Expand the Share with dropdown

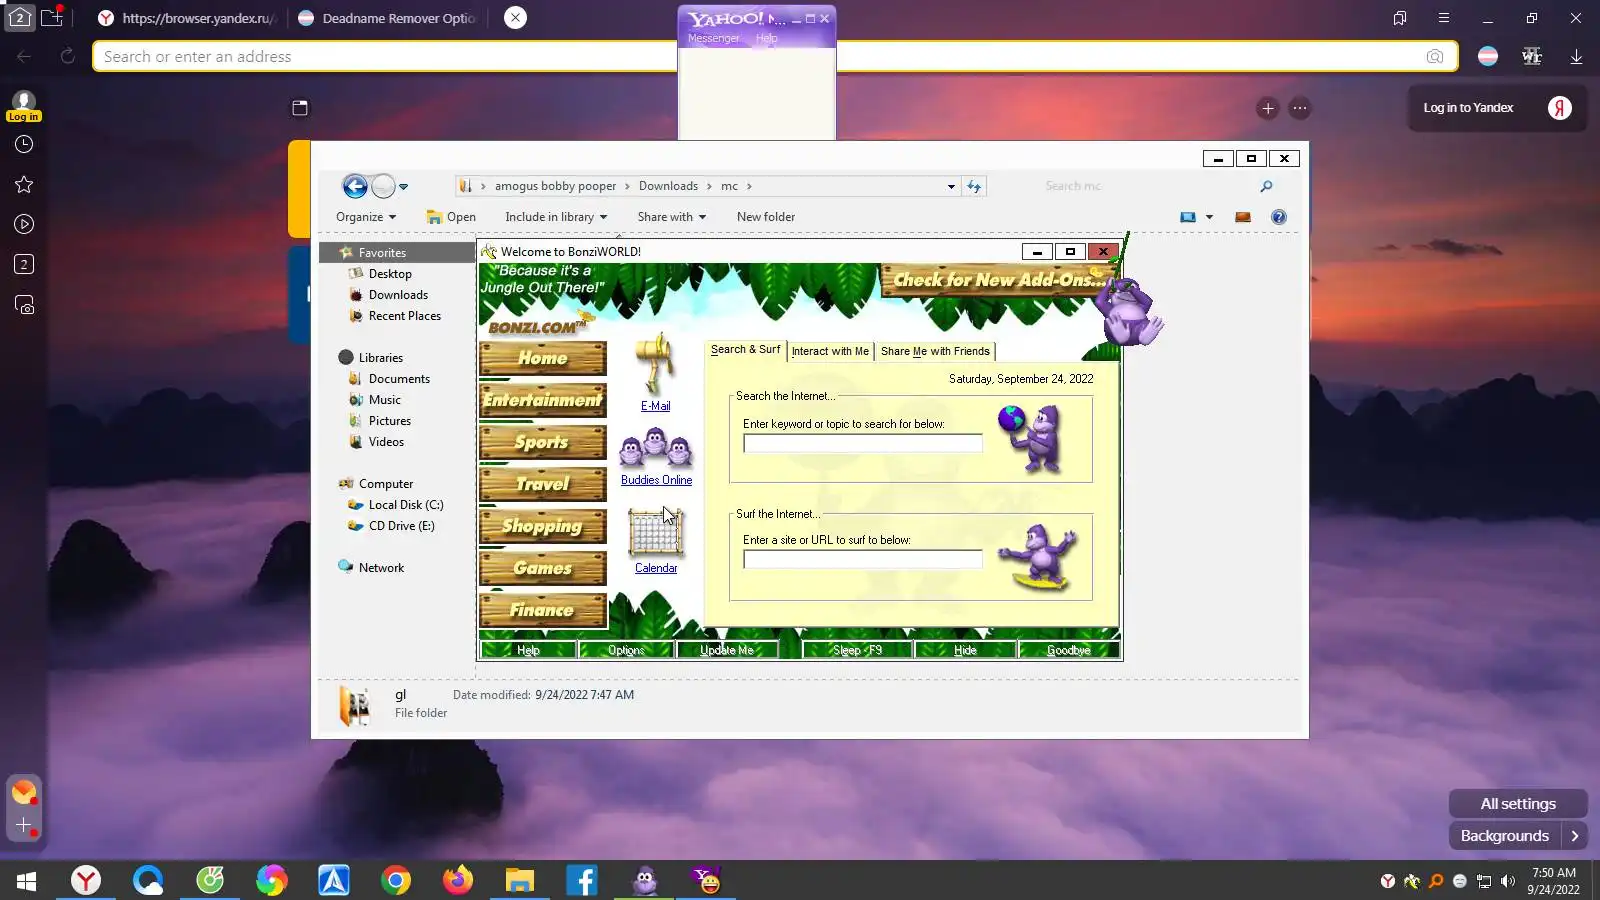pyautogui.click(x=672, y=217)
